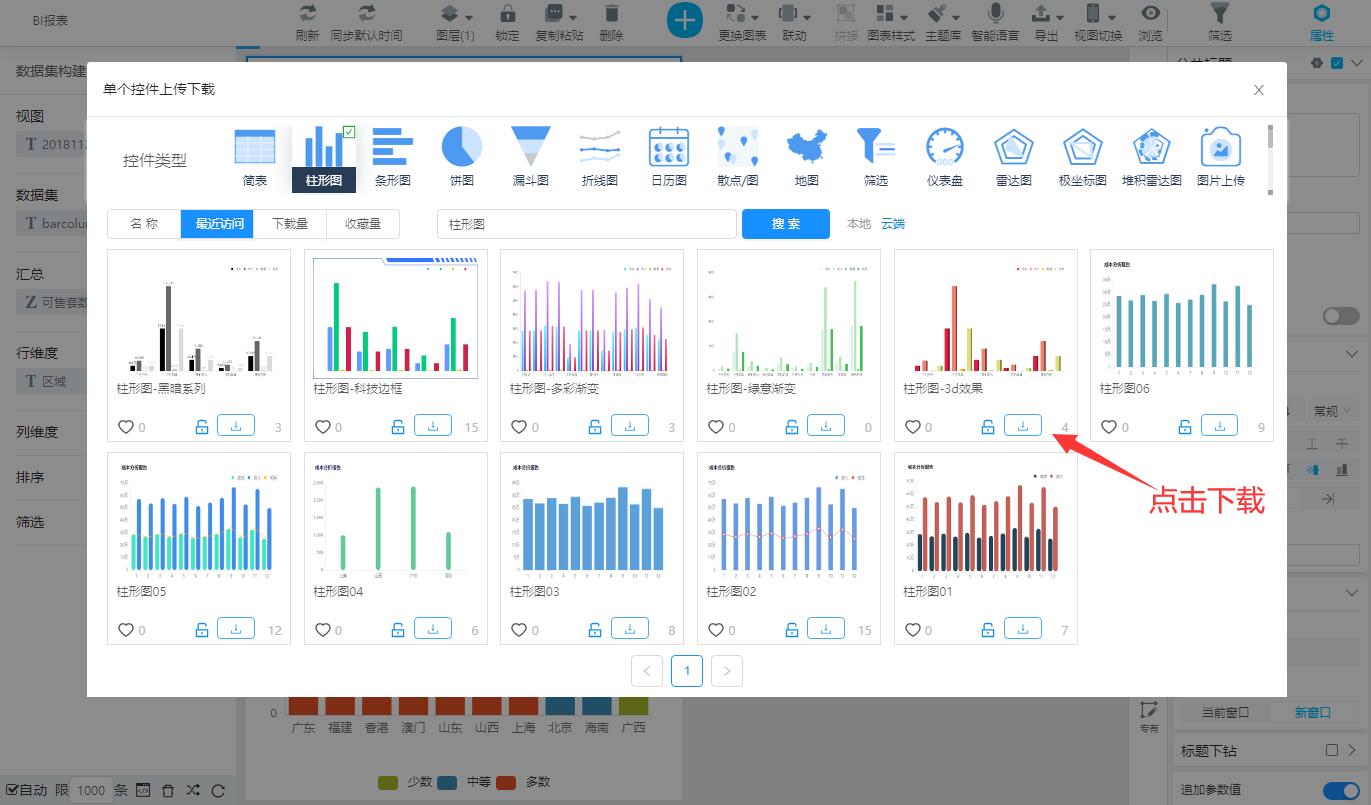Click the blue plus add button
Viewport: 1371px width, 805px height.
coord(684,19)
